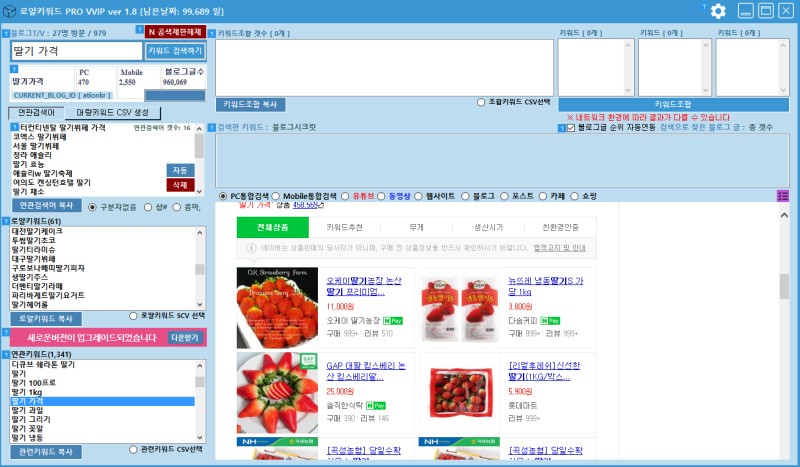Open 생산시기 tab in shopping results
Viewport: 800px width, 467px height.
click(x=488, y=227)
